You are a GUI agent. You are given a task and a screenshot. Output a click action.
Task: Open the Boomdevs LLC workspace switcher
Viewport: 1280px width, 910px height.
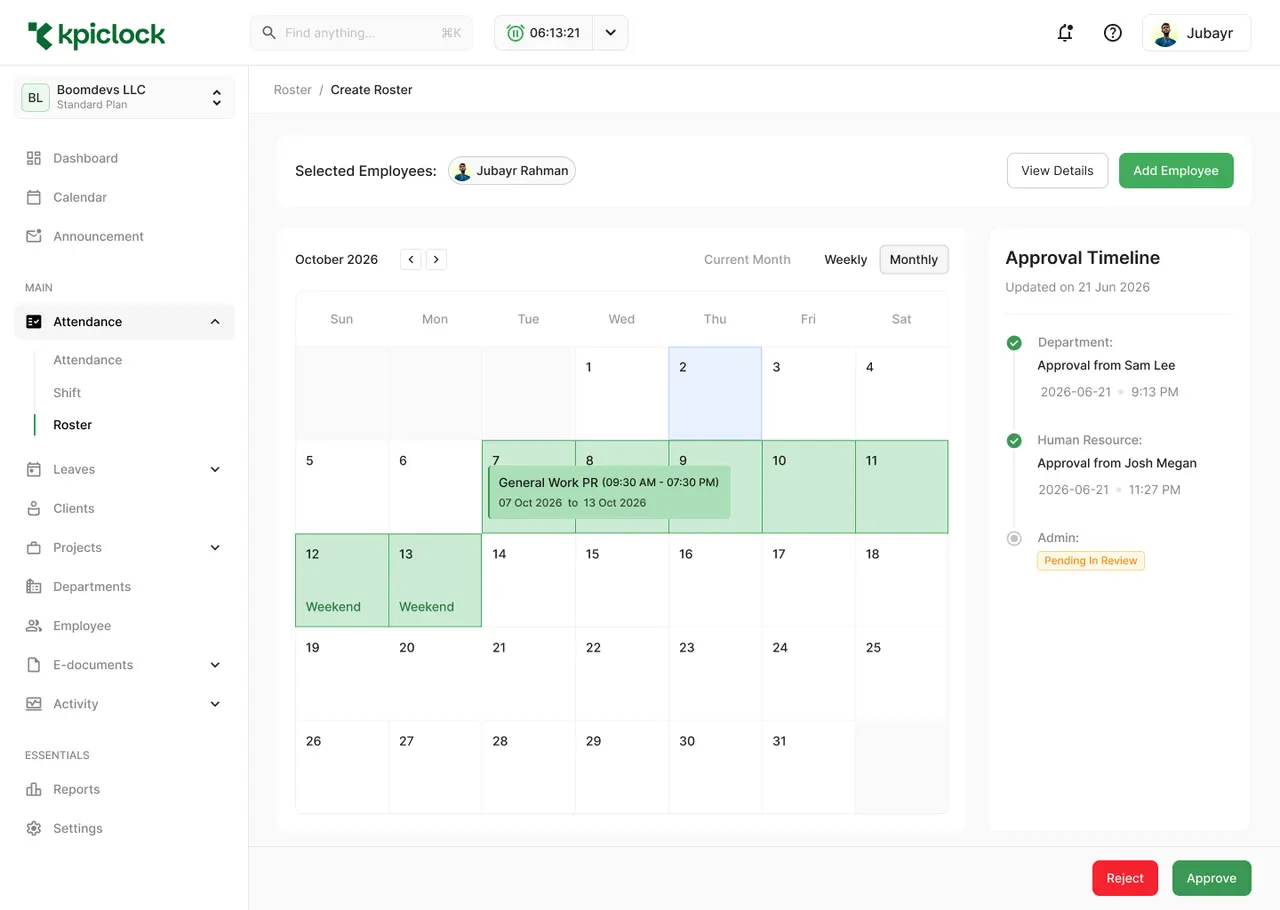[124, 97]
